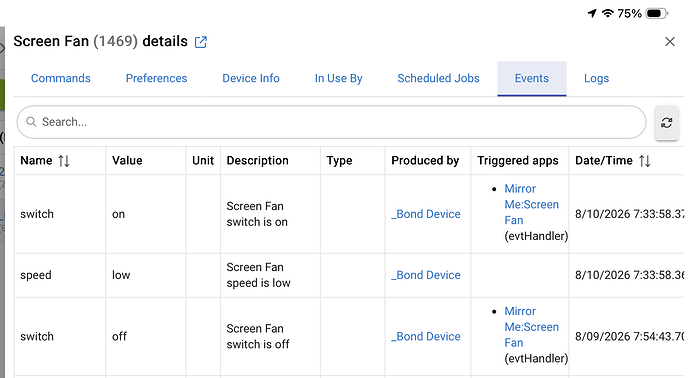Open _Bond Device link in speed low row
Screen dimensions: 690x378
426,275
